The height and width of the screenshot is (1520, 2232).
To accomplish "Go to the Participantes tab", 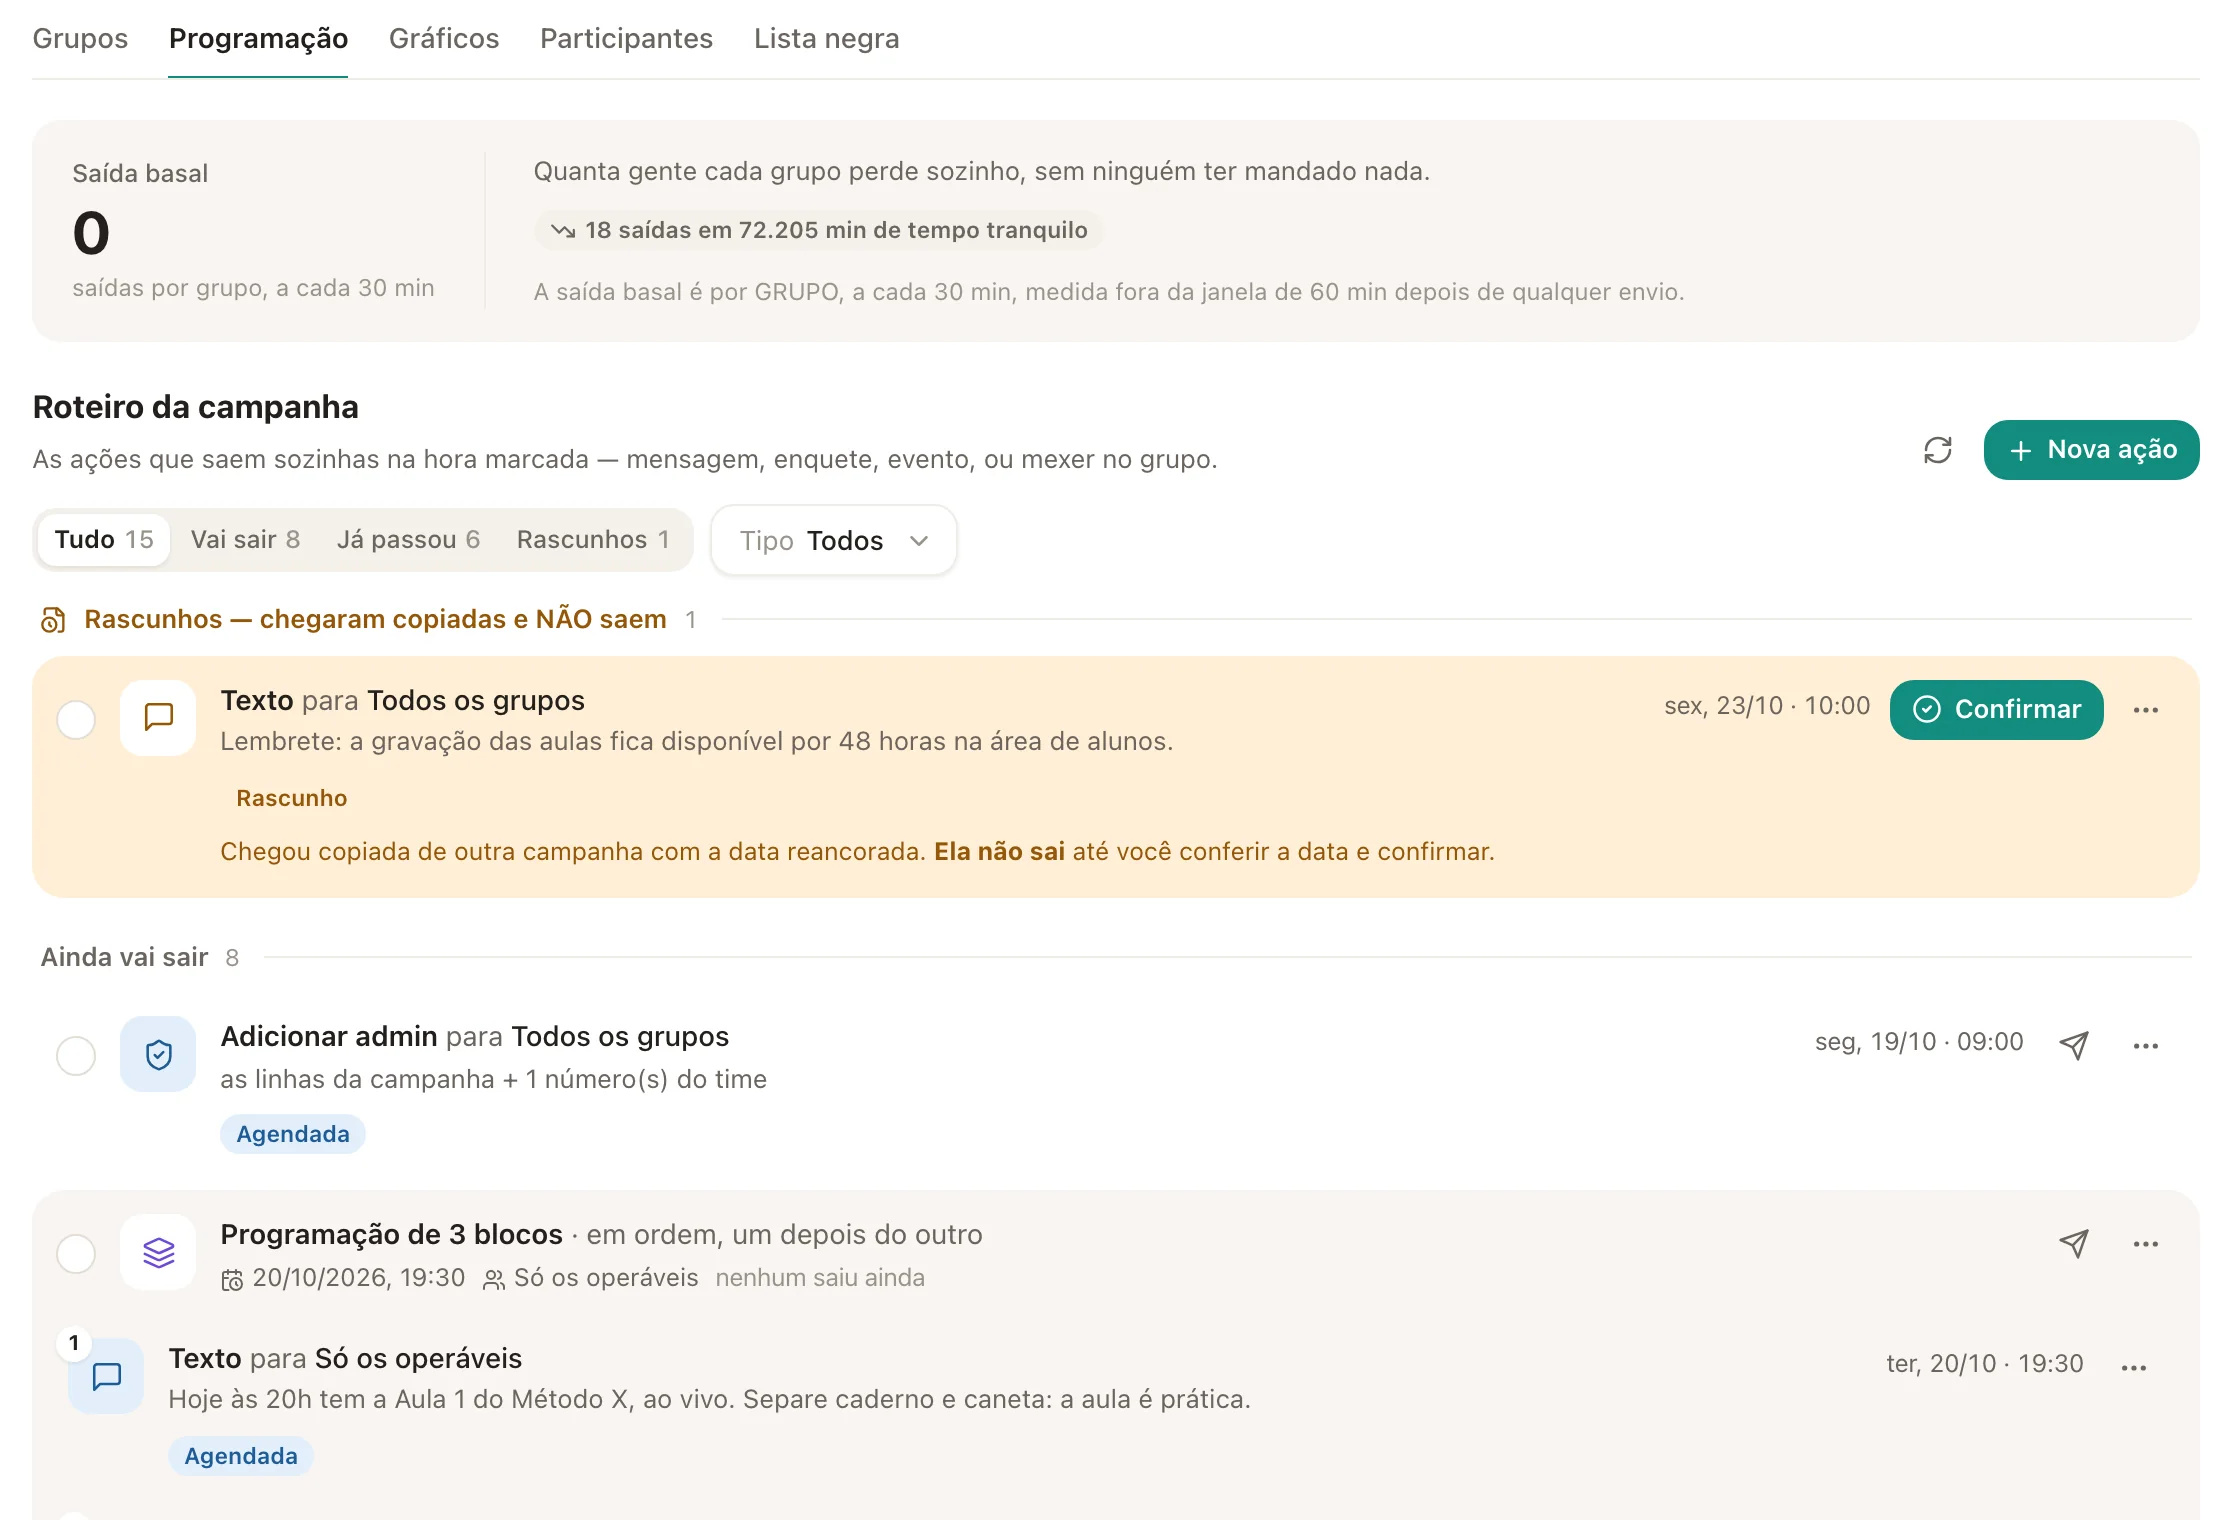I will point(626,39).
